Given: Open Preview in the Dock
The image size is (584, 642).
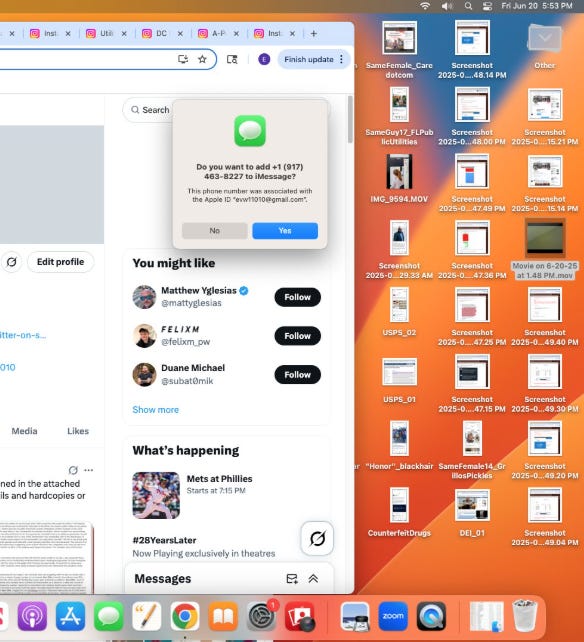Looking at the screenshot, I should 355,616.
